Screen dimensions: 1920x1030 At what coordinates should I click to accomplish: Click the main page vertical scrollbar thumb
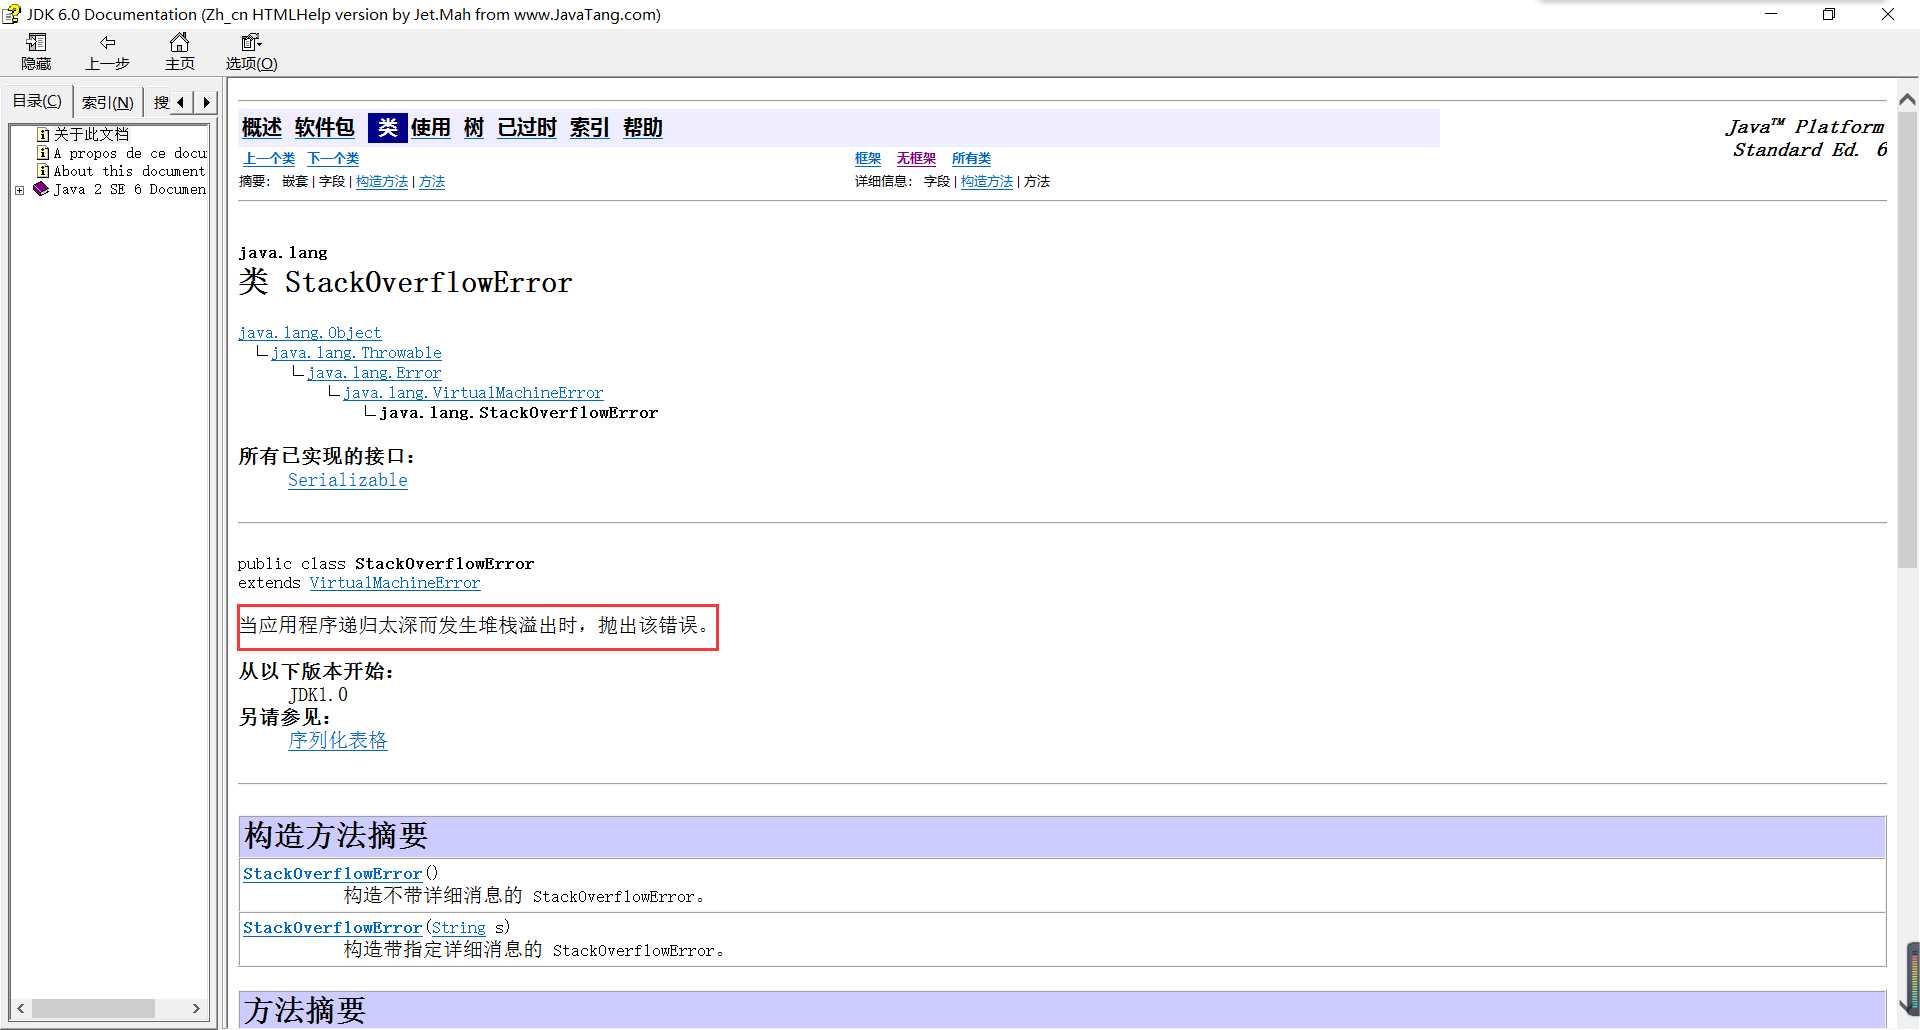(1907, 340)
